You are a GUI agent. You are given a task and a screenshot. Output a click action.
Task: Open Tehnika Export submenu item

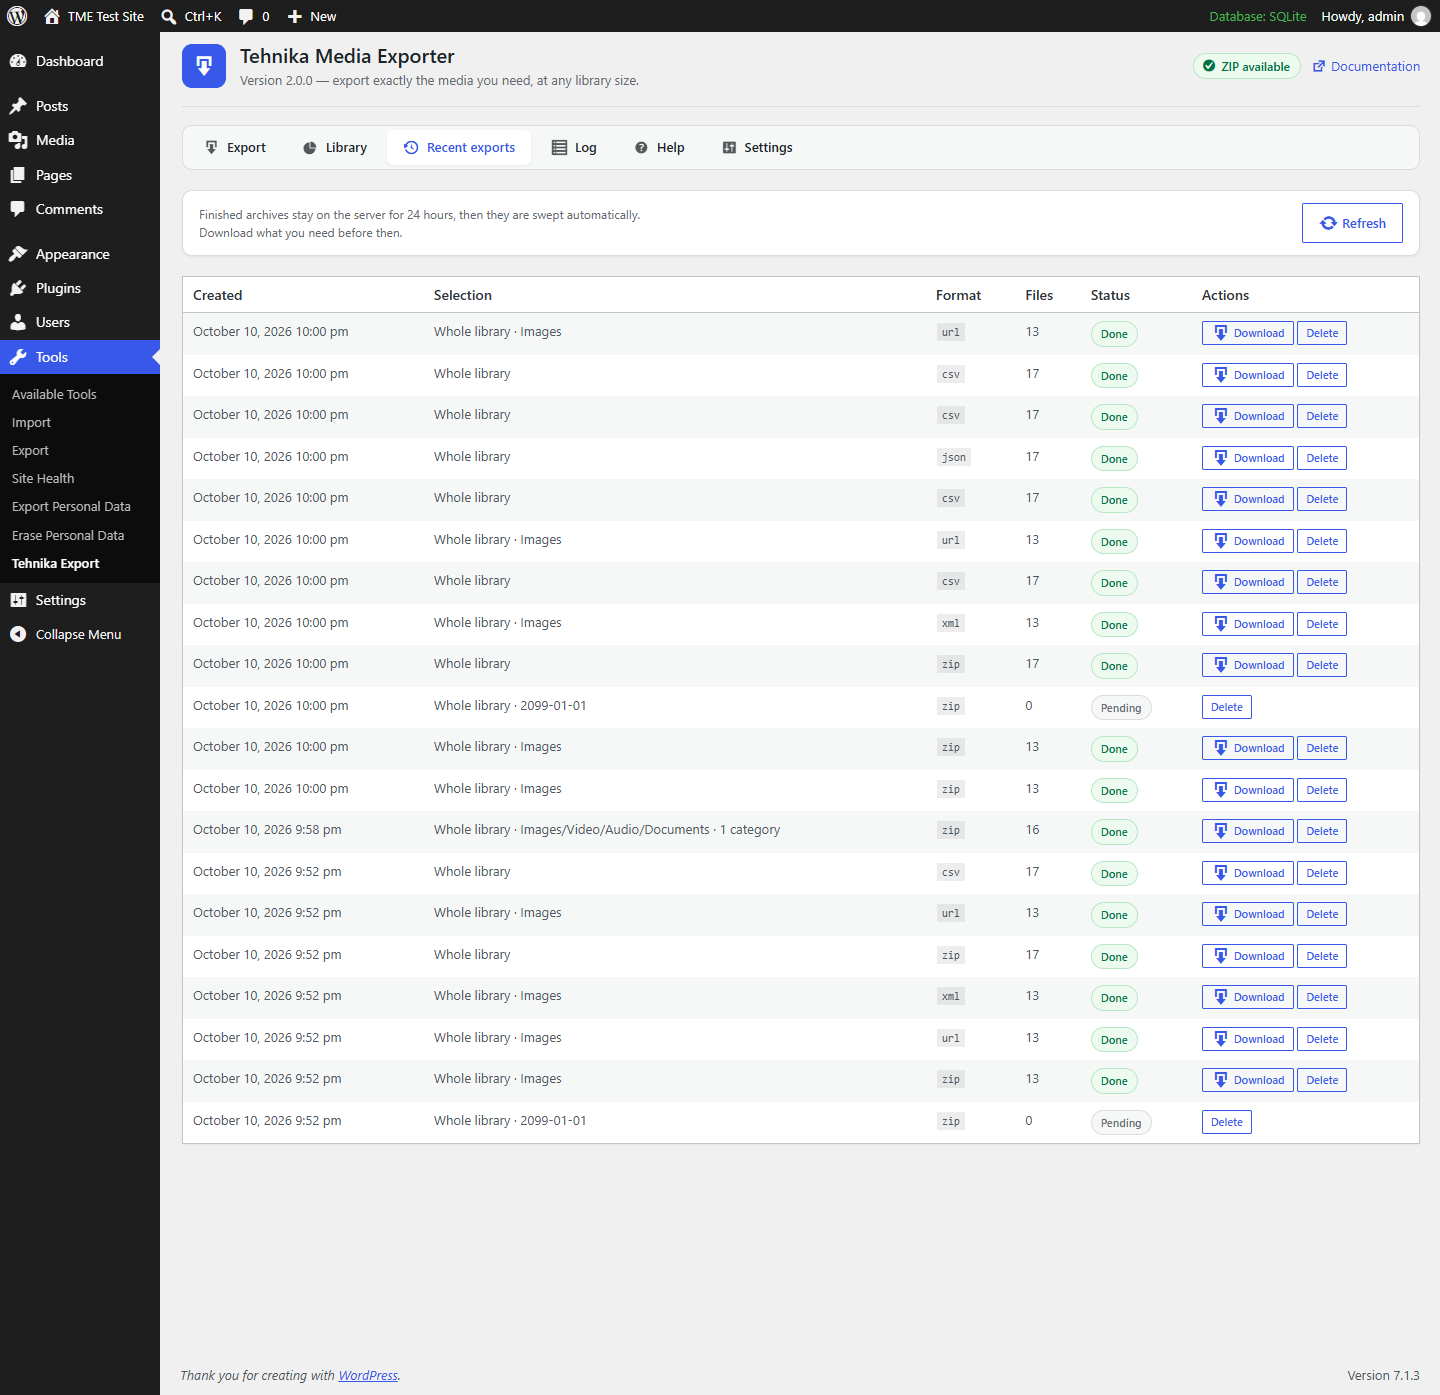pyautogui.click(x=55, y=563)
